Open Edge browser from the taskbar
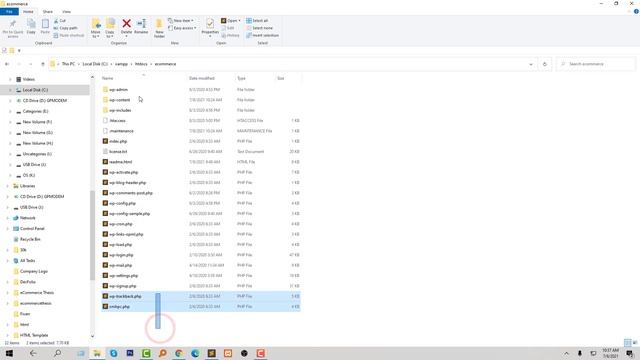Viewport: 640px width, 360px height. point(195,353)
